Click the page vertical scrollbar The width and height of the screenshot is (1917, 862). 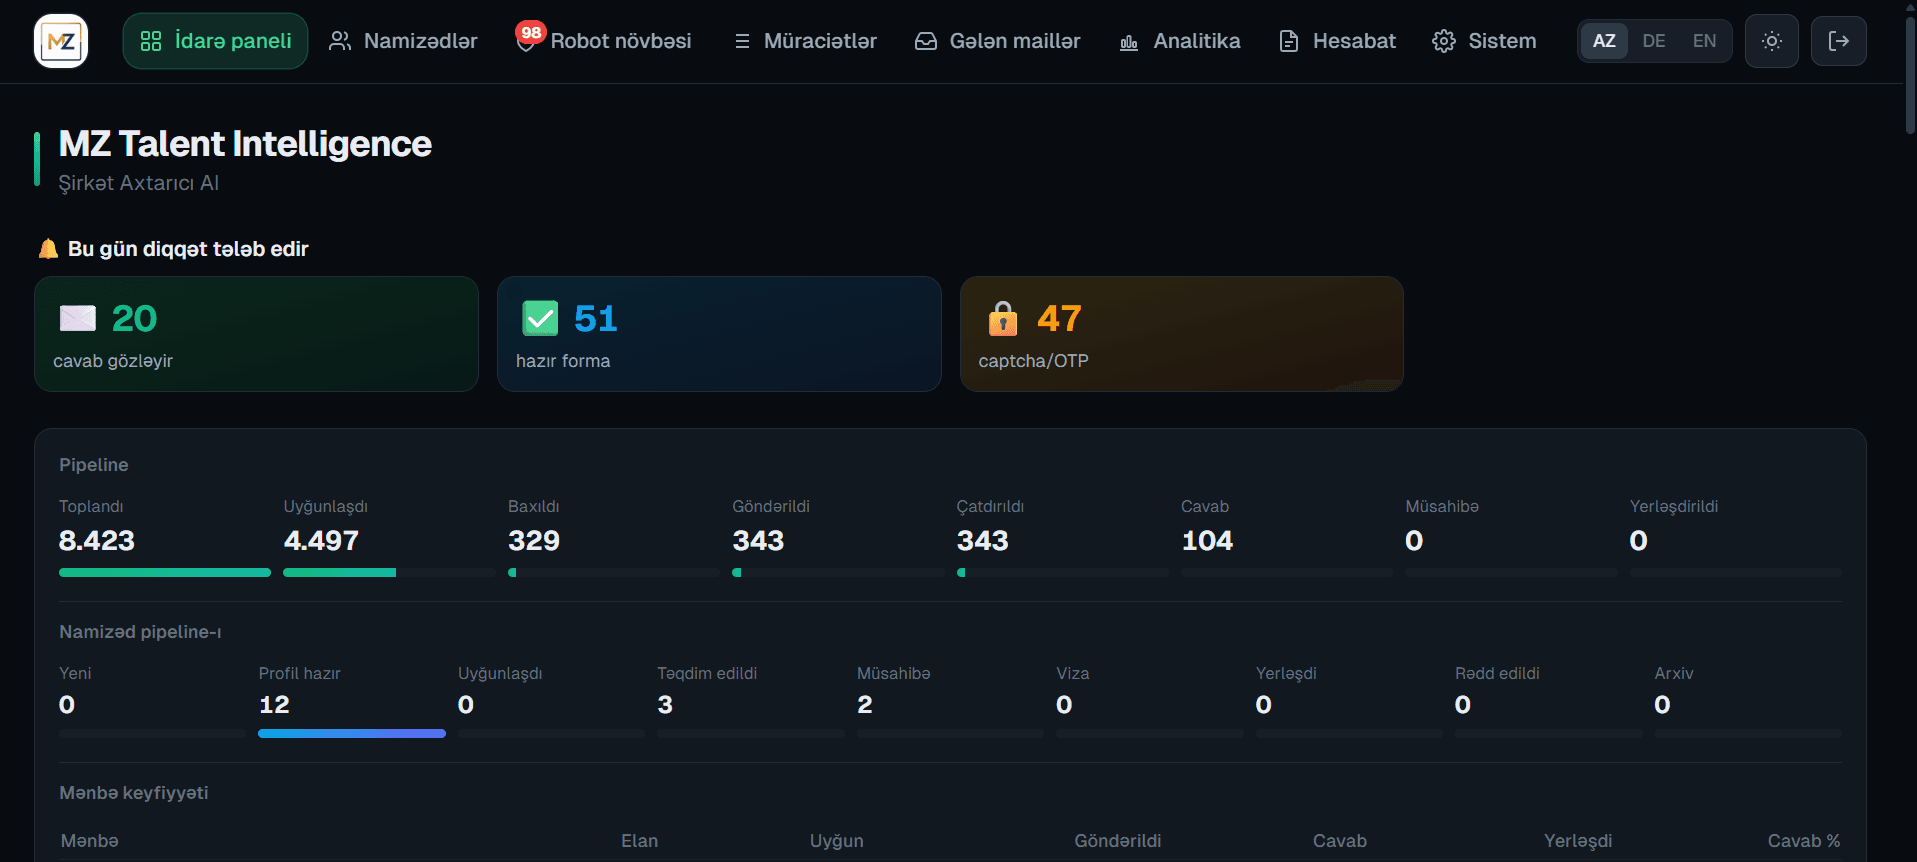click(1910, 75)
